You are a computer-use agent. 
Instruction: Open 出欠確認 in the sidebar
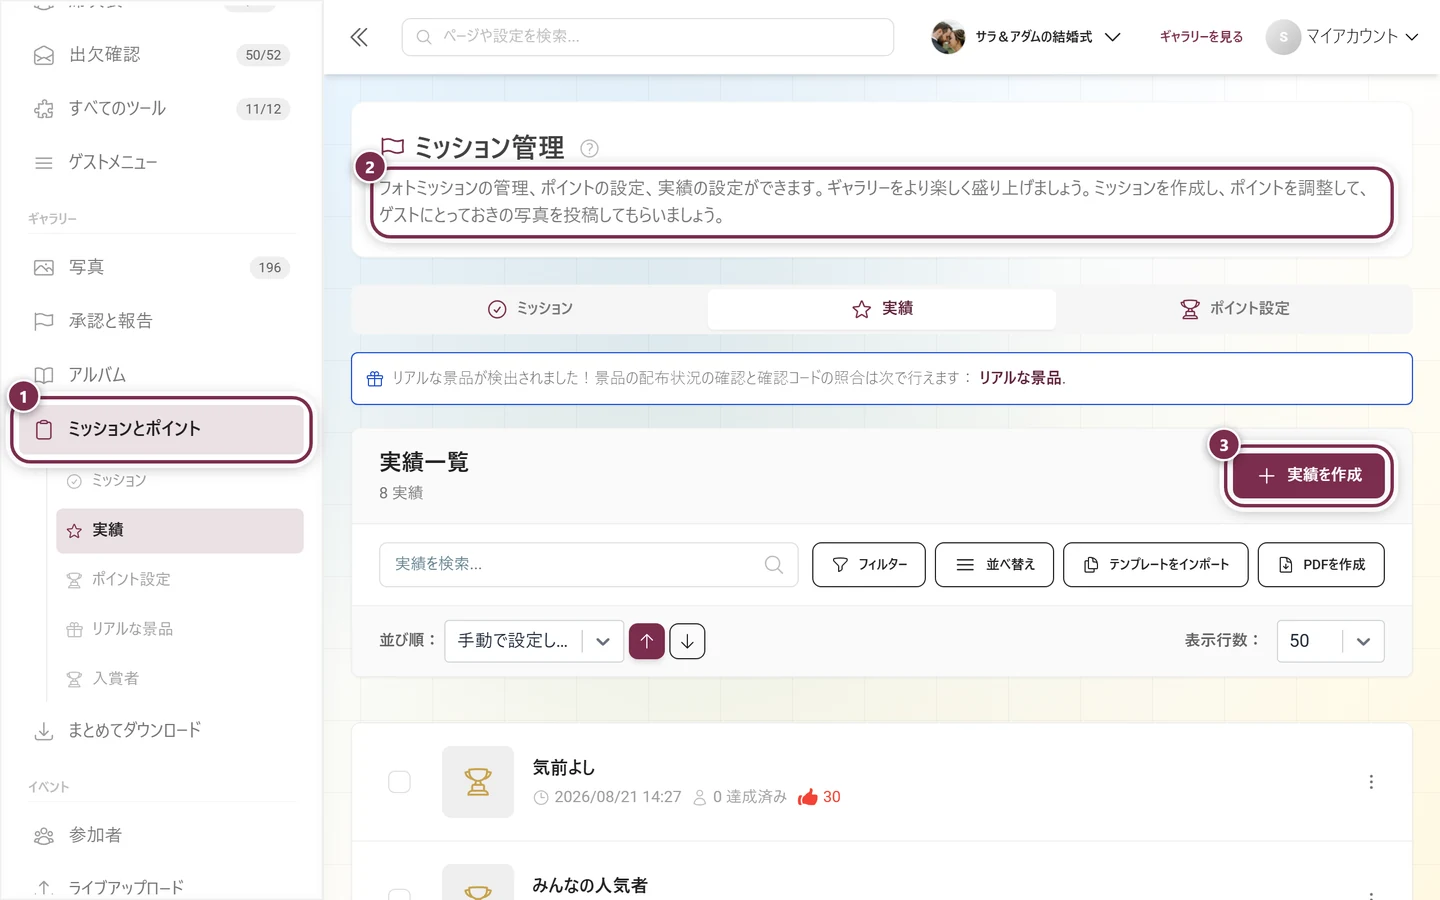[161, 55]
